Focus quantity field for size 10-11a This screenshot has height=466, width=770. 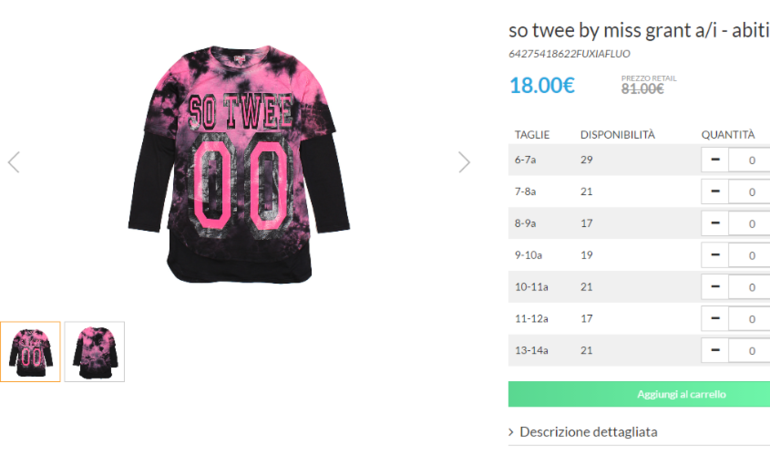[749, 287]
